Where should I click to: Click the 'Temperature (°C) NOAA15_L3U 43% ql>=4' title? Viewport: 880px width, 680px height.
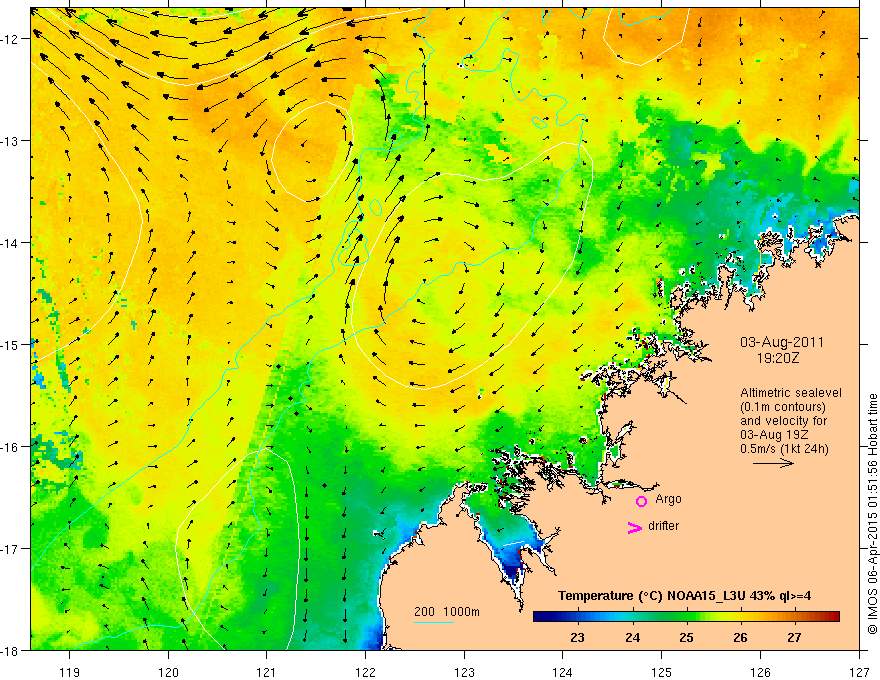click(x=684, y=596)
